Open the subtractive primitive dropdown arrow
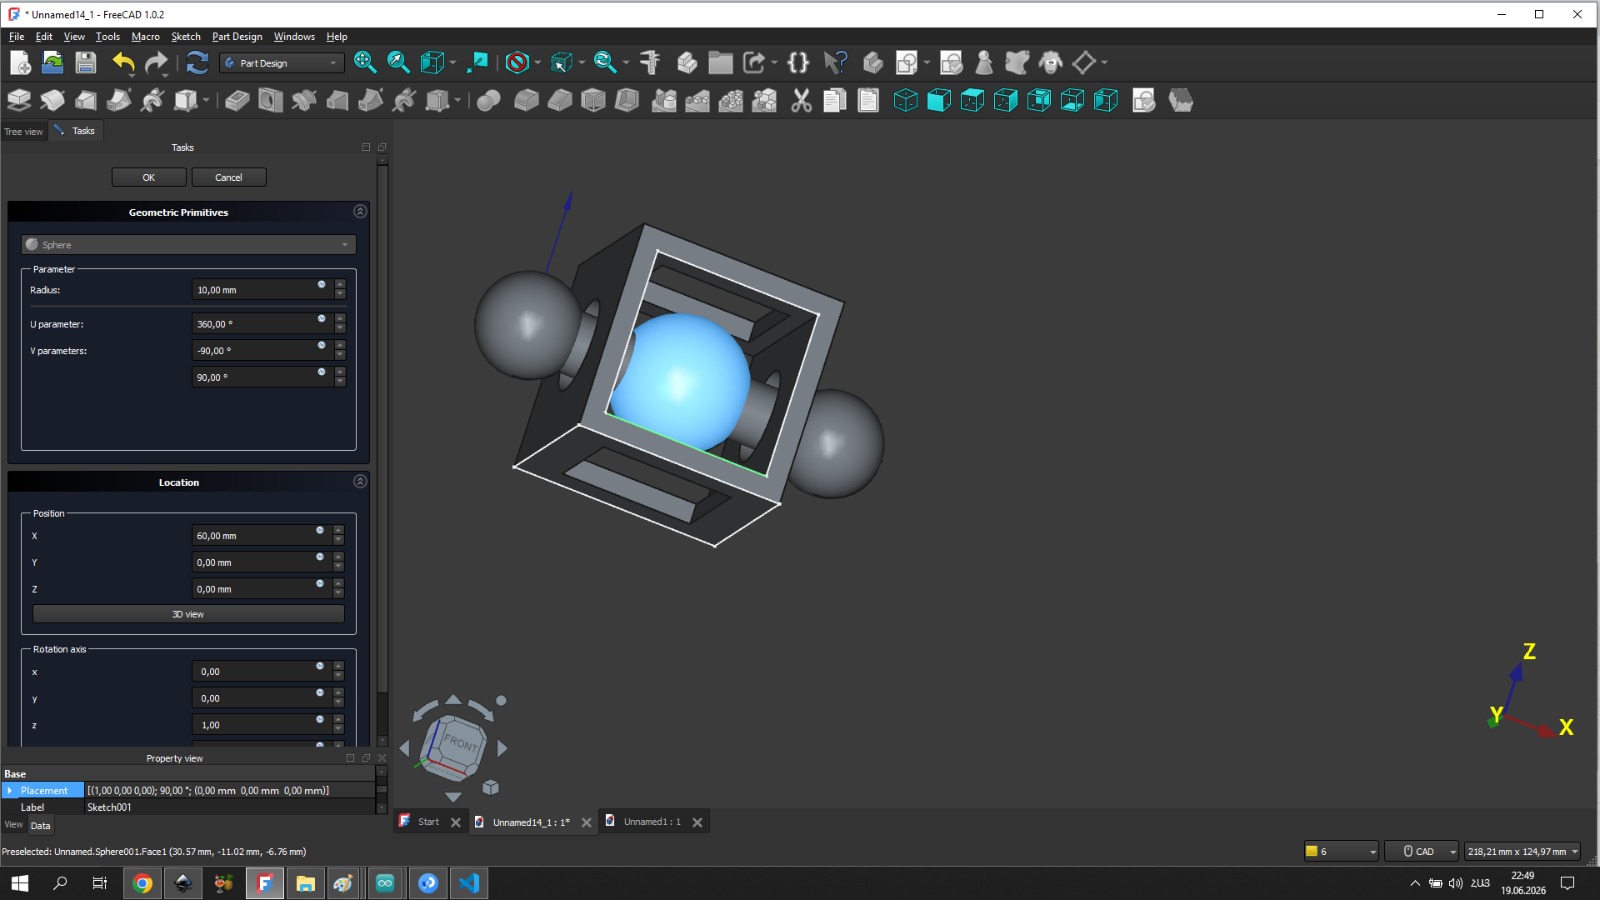The width and height of the screenshot is (1600, 900). [457, 100]
